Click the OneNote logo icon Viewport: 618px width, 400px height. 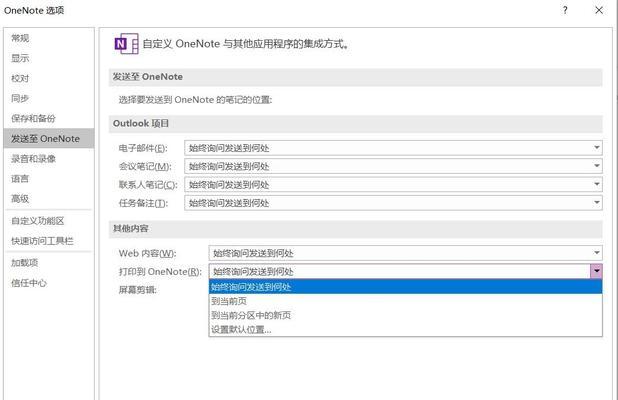(x=126, y=44)
